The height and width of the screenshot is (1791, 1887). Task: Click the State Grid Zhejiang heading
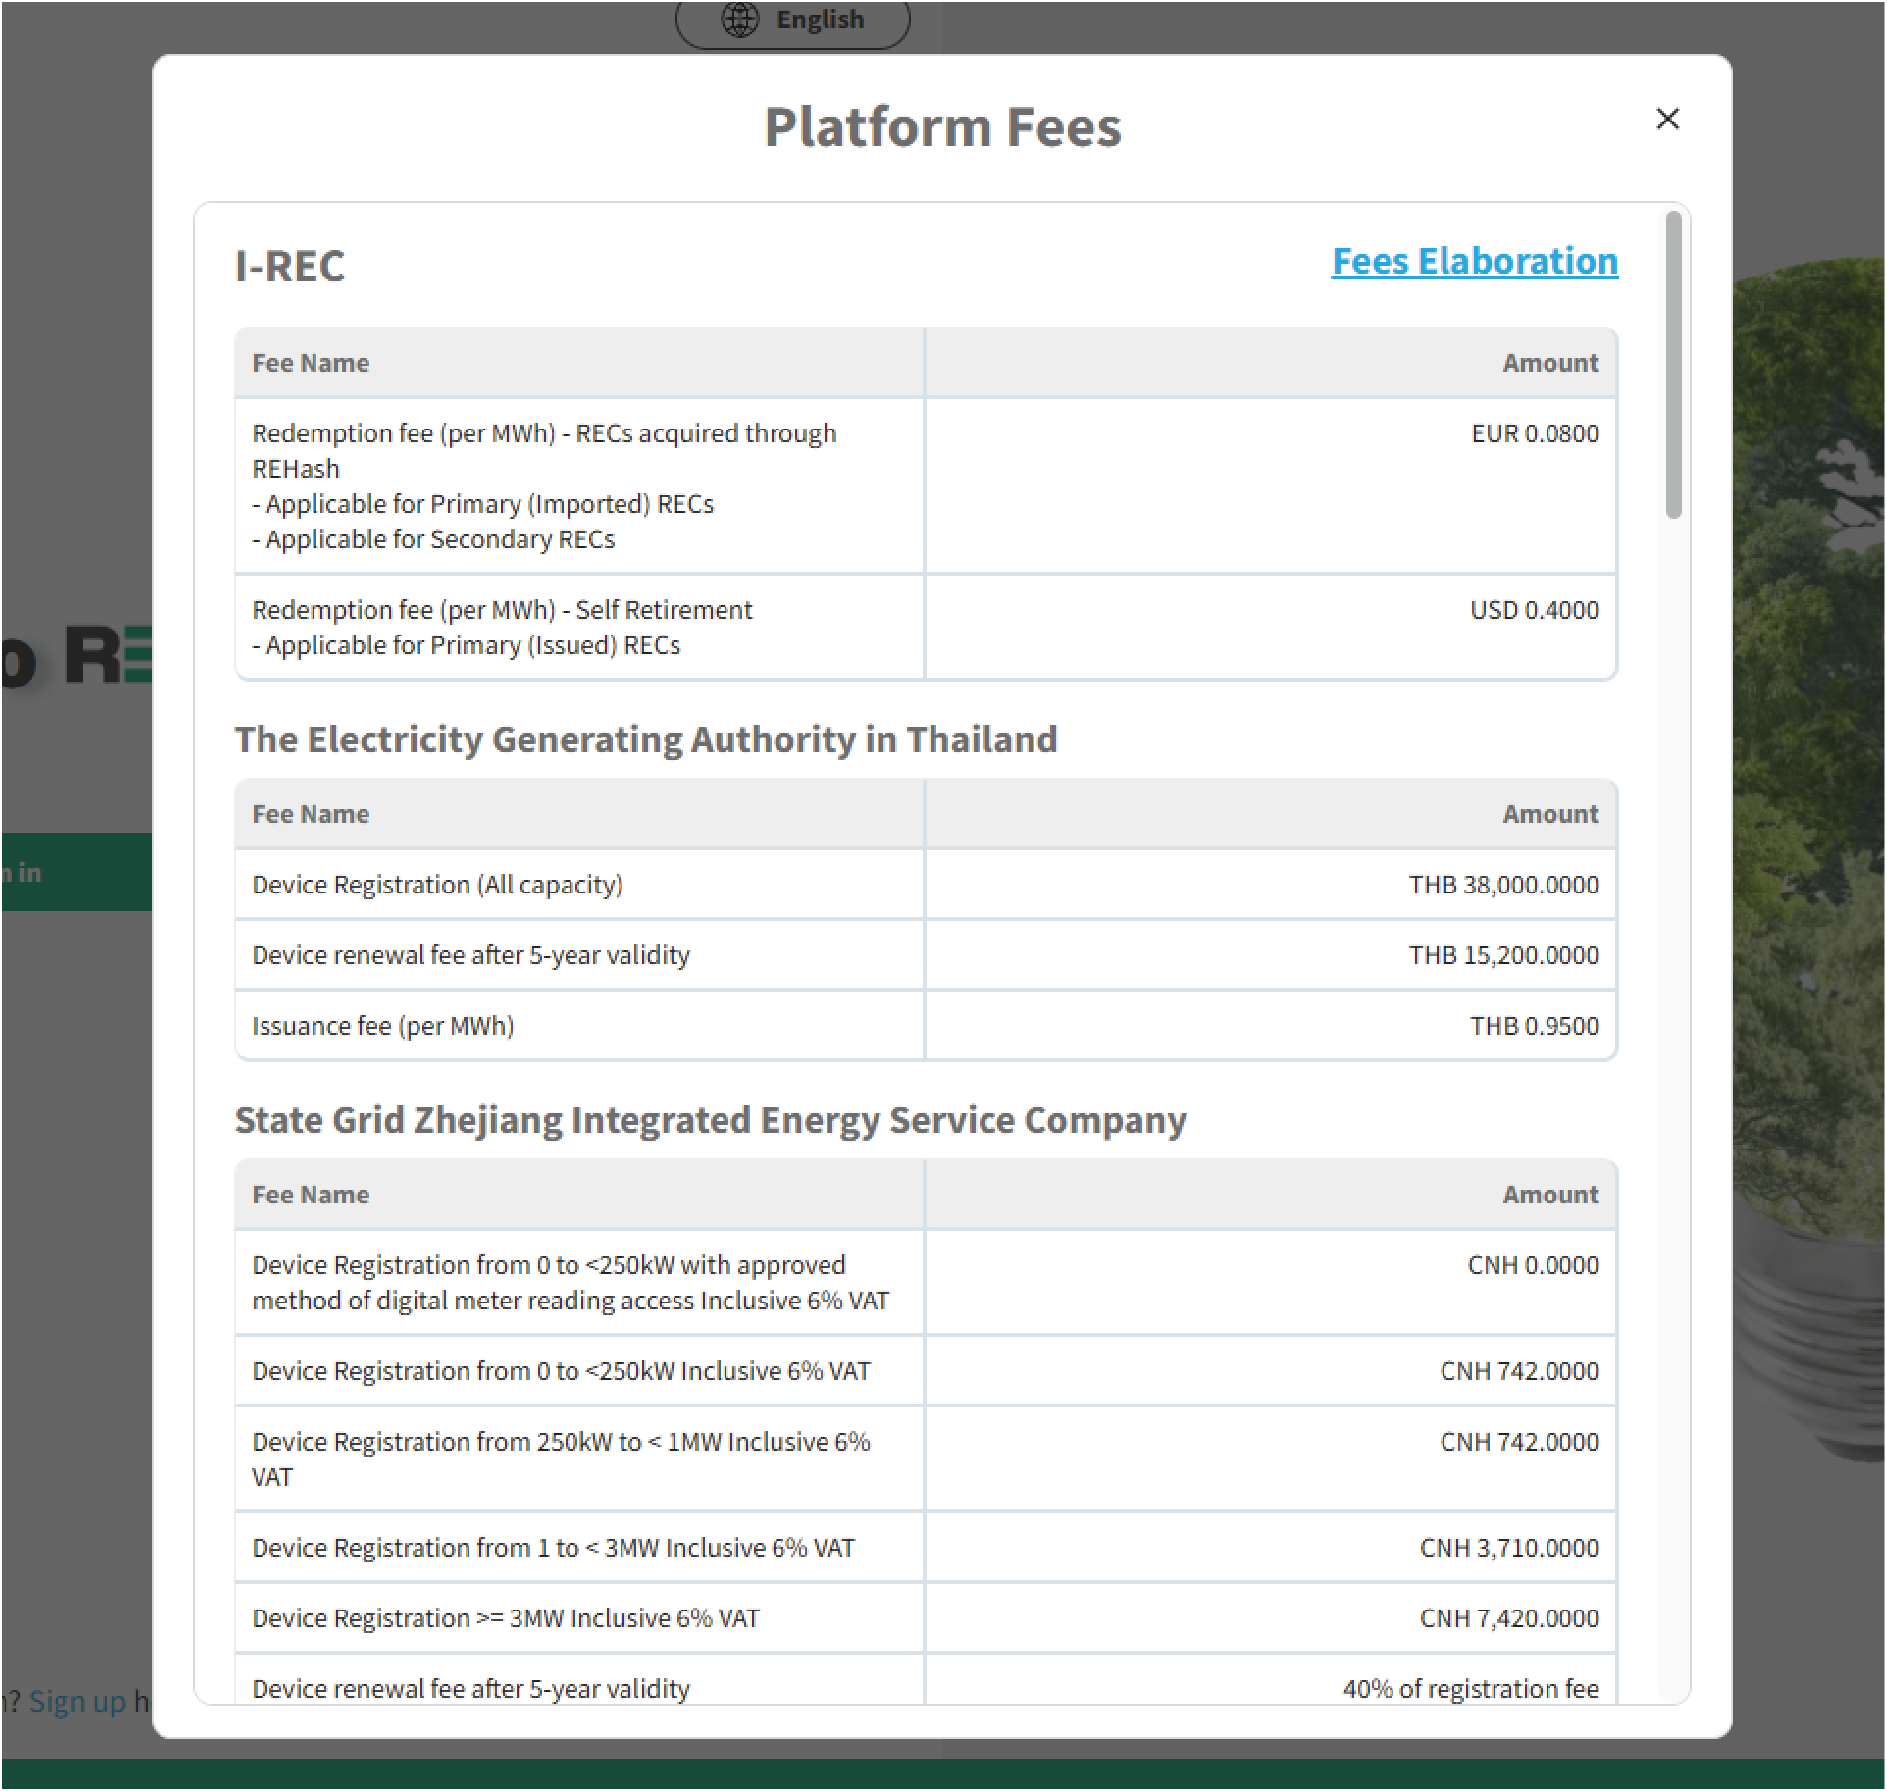[x=710, y=1121]
